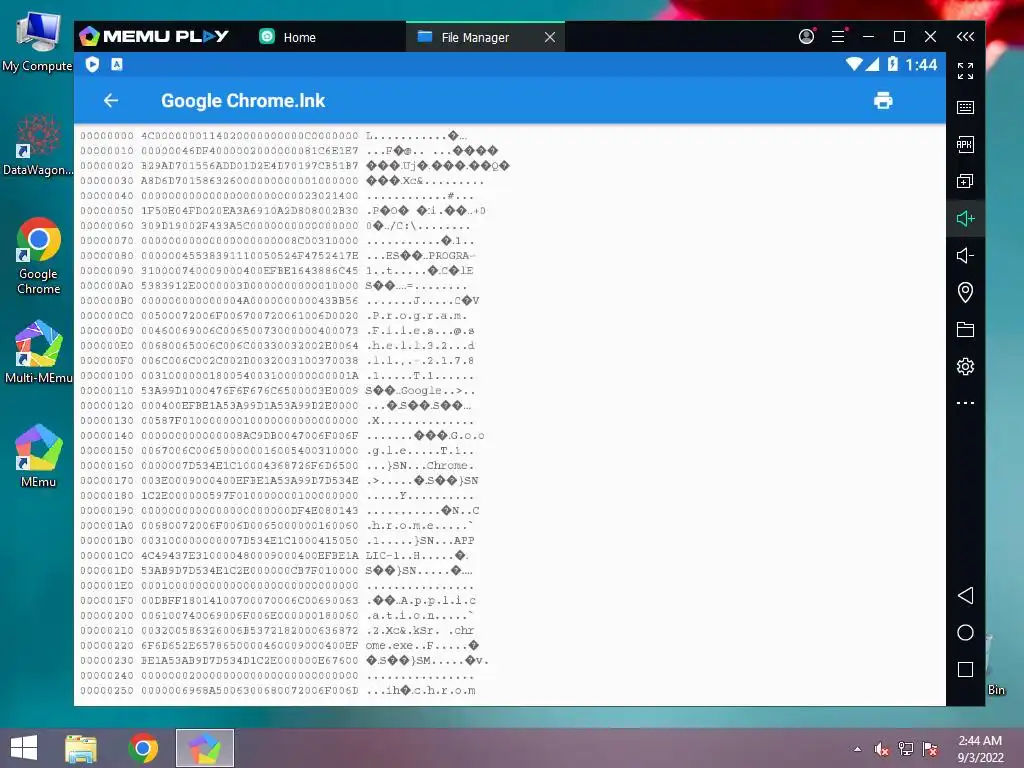Open the keyboard mapping tool
Viewport: 1024px width, 768px height.
[x=965, y=107]
